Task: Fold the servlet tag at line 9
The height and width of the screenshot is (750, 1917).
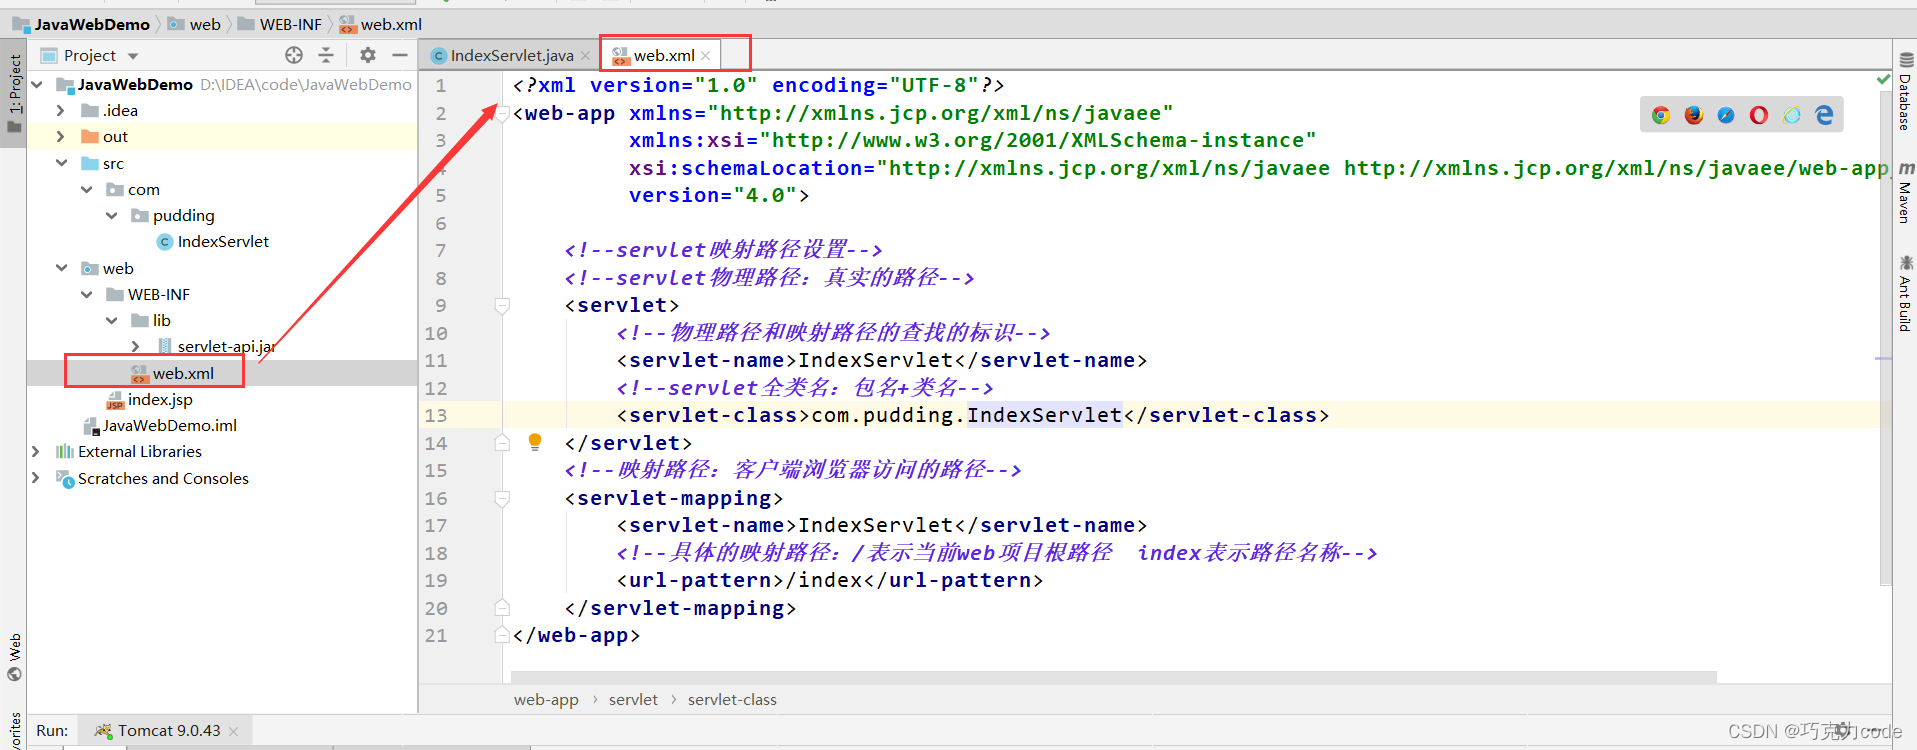Action: (x=502, y=306)
